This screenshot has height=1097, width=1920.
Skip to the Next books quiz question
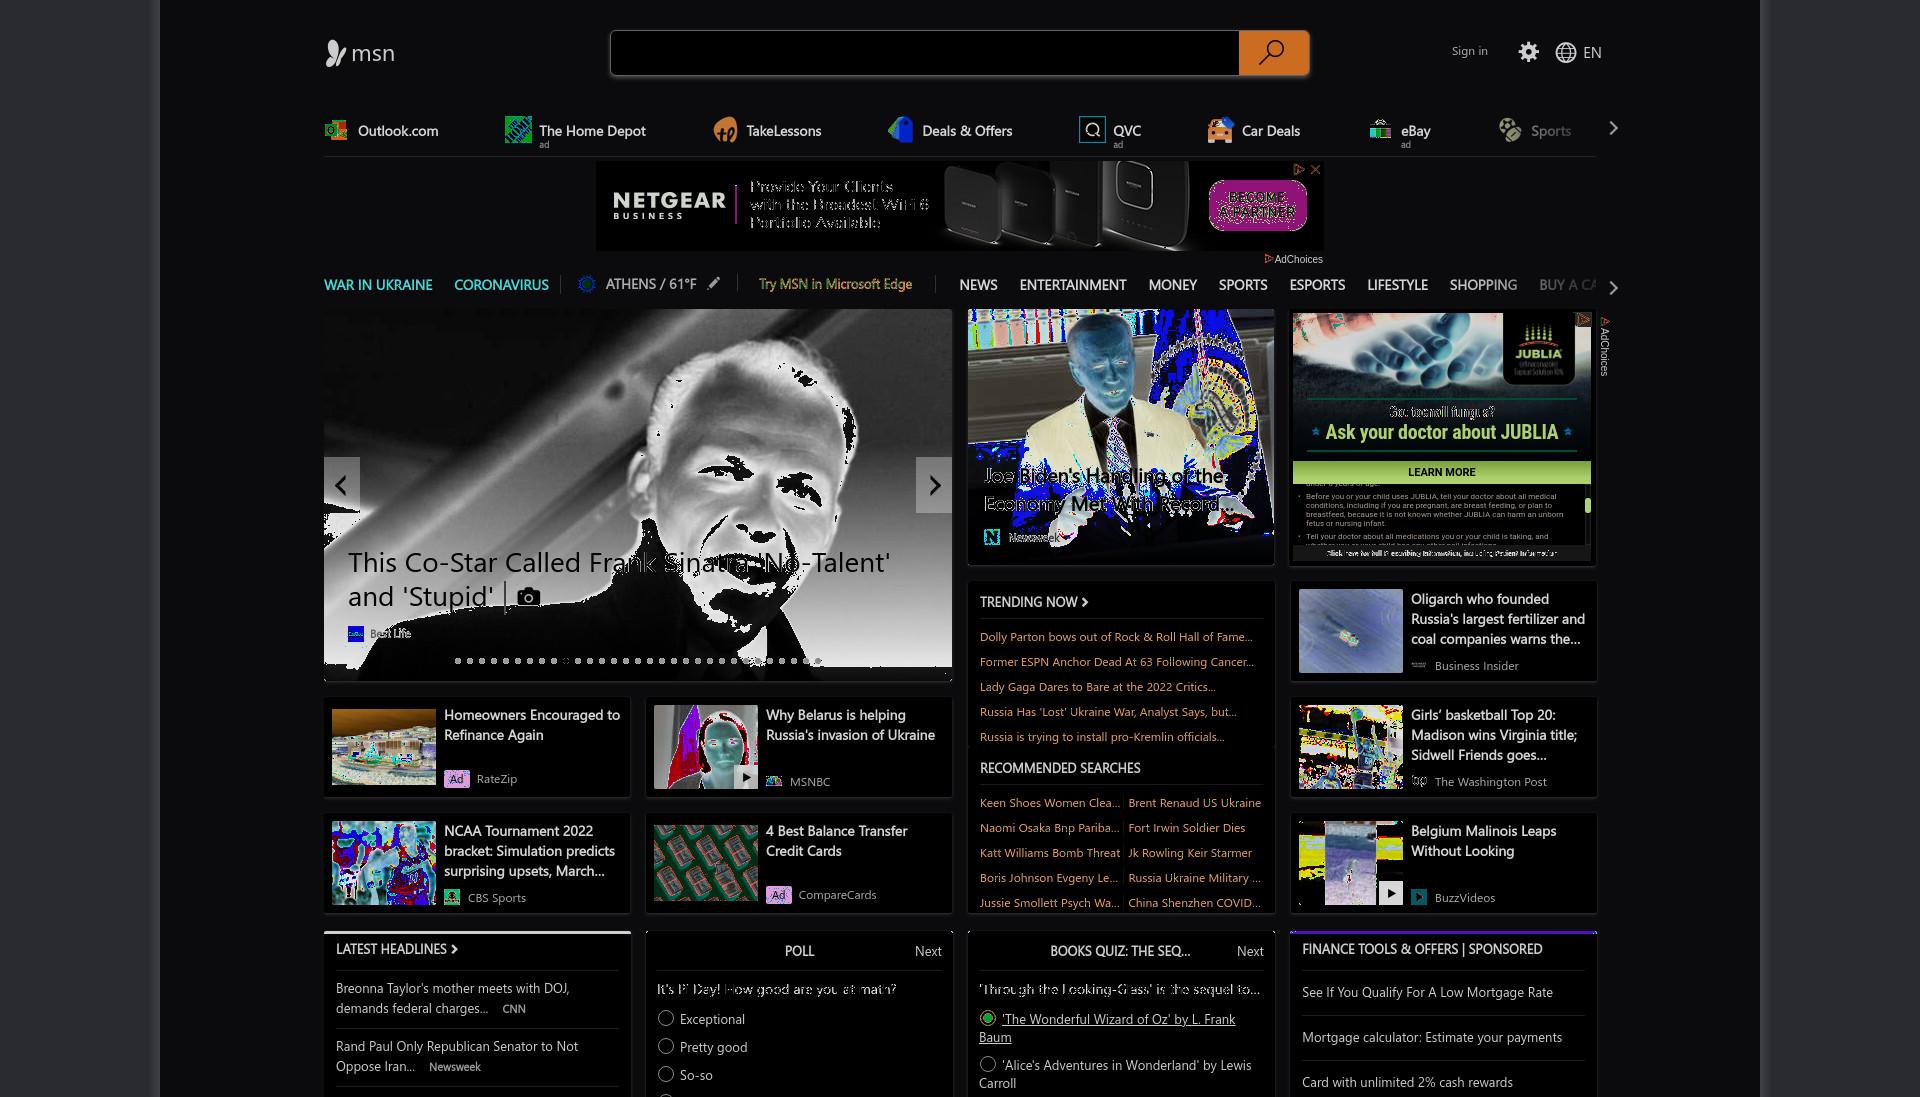(1250, 951)
